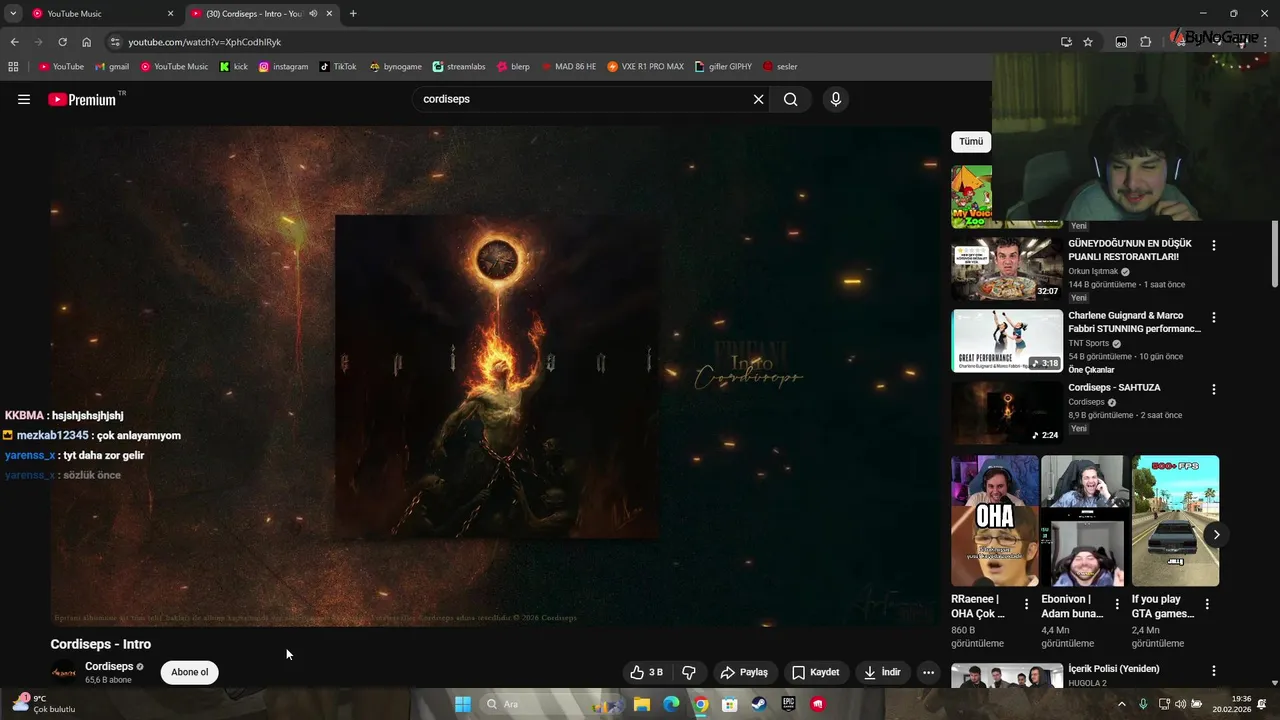Like the Cordiseps - Intro video

[x=646, y=672]
